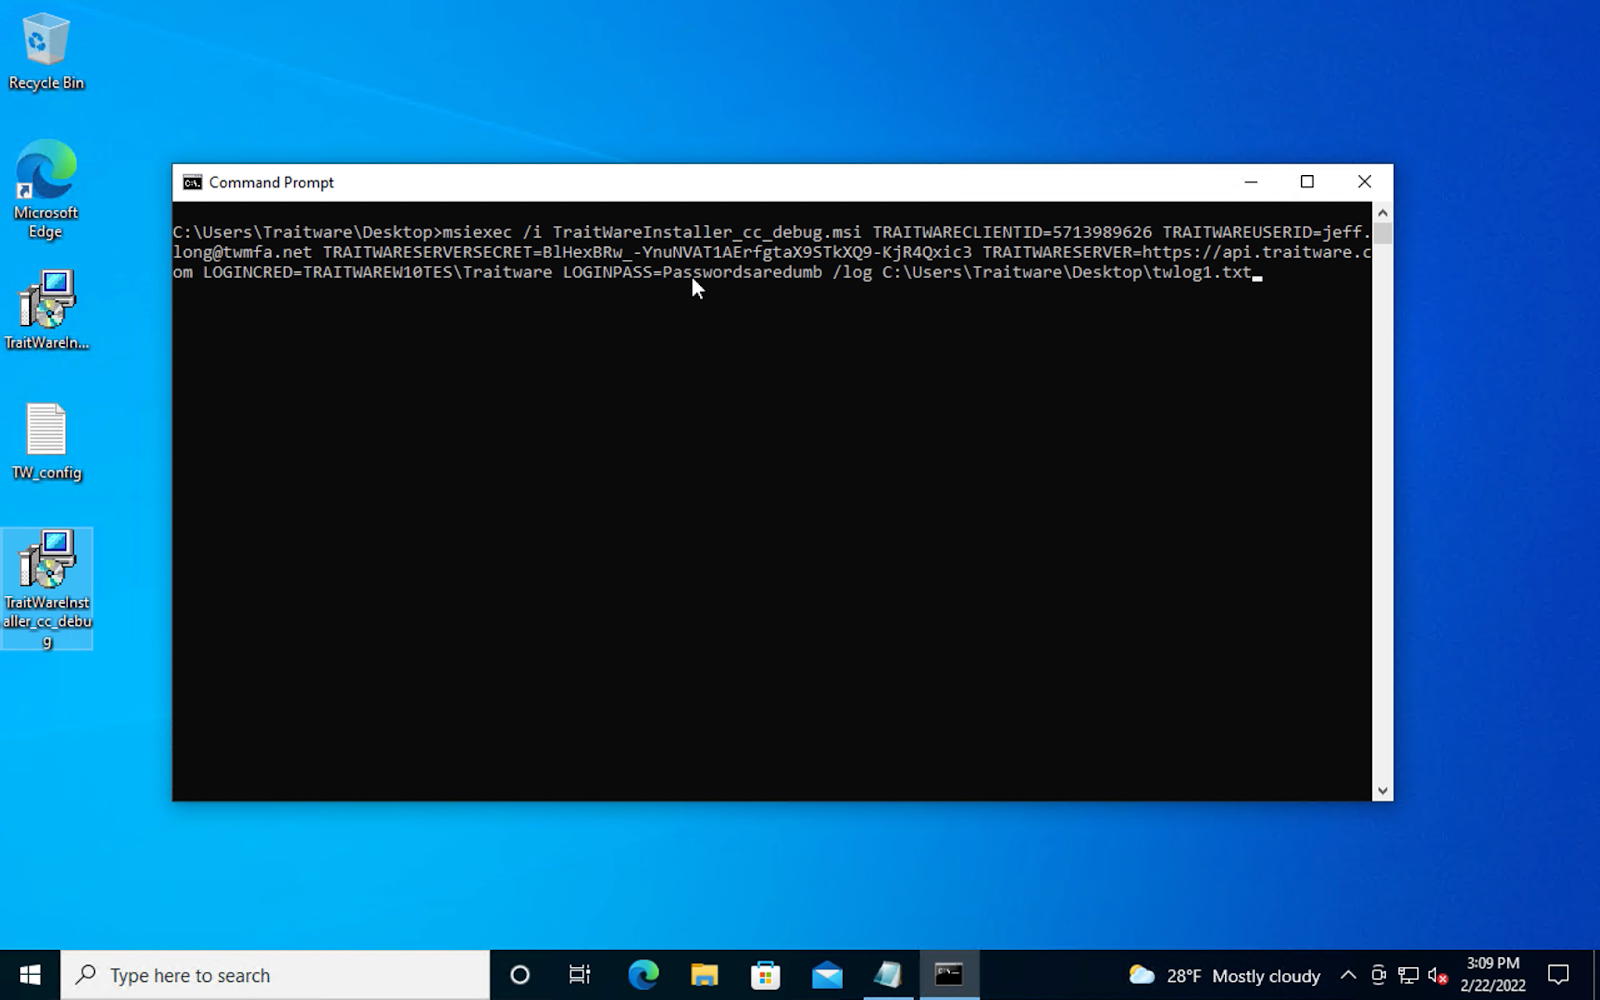1600x1000 pixels.
Task: Click the Command Prompt taskbar button
Action: (x=949, y=975)
